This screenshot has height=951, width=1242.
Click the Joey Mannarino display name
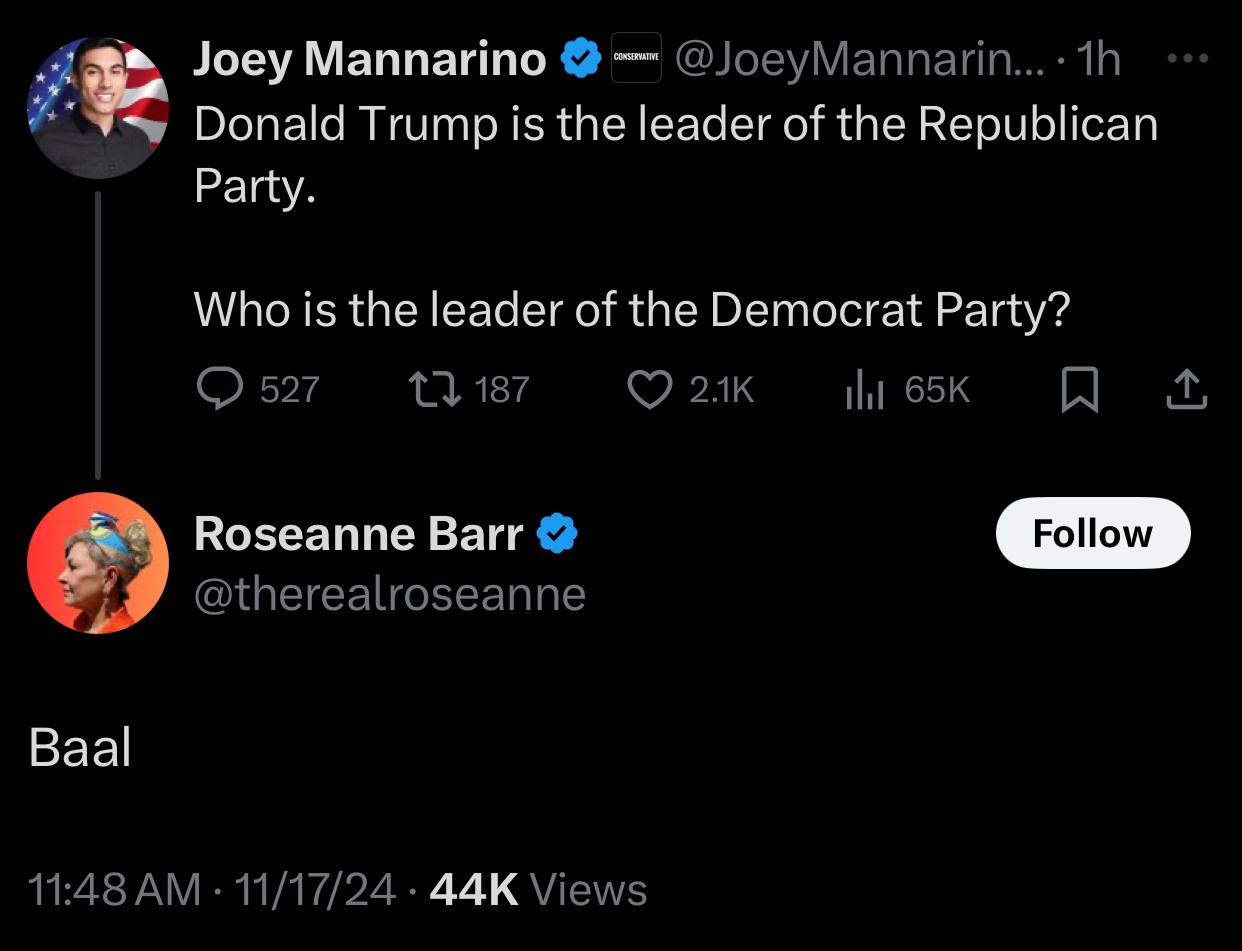[369, 60]
